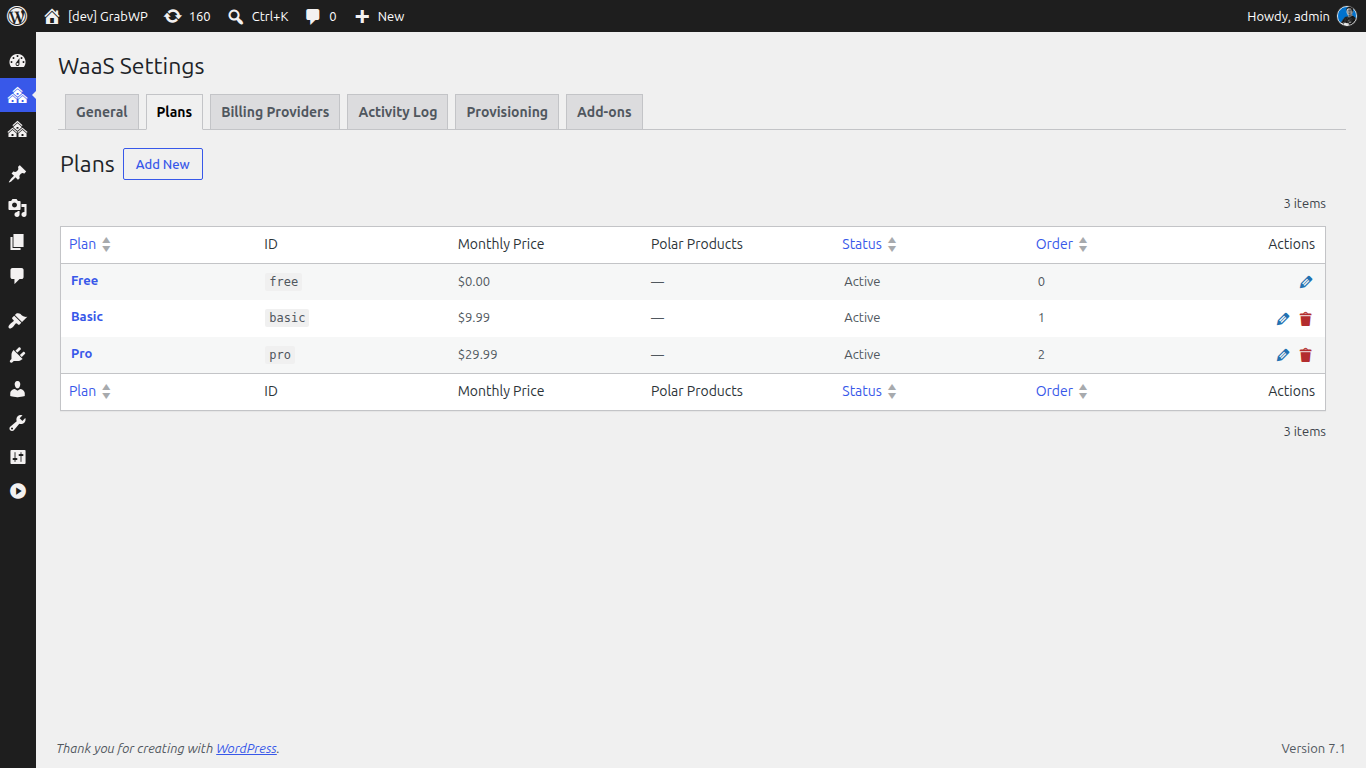Click the $0.00 monthly price
The width and height of the screenshot is (1366, 768).
(474, 282)
